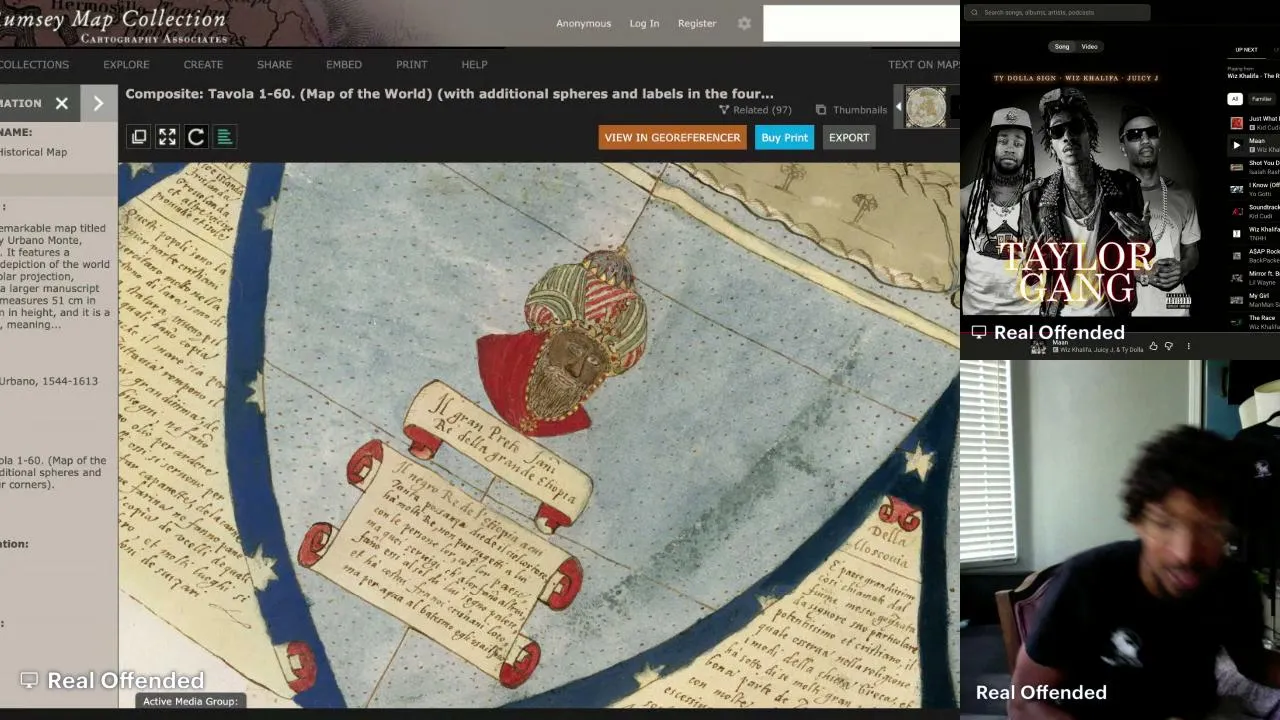Select the Up Next tab
Viewport: 1280px width, 720px height.
click(1246, 50)
